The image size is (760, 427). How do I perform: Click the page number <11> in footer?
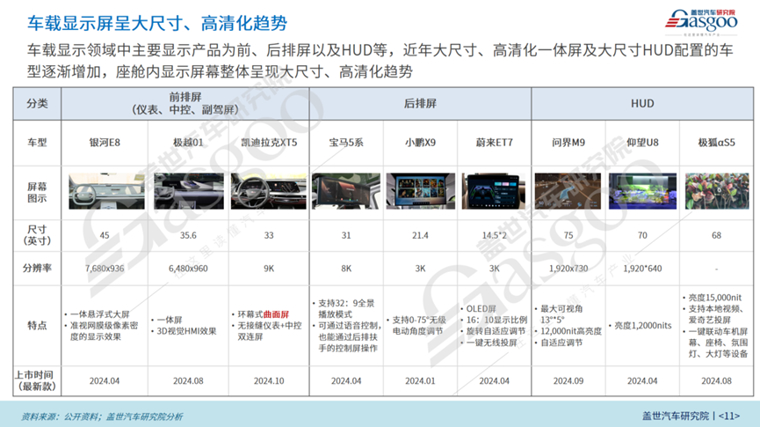pos(729,416)
